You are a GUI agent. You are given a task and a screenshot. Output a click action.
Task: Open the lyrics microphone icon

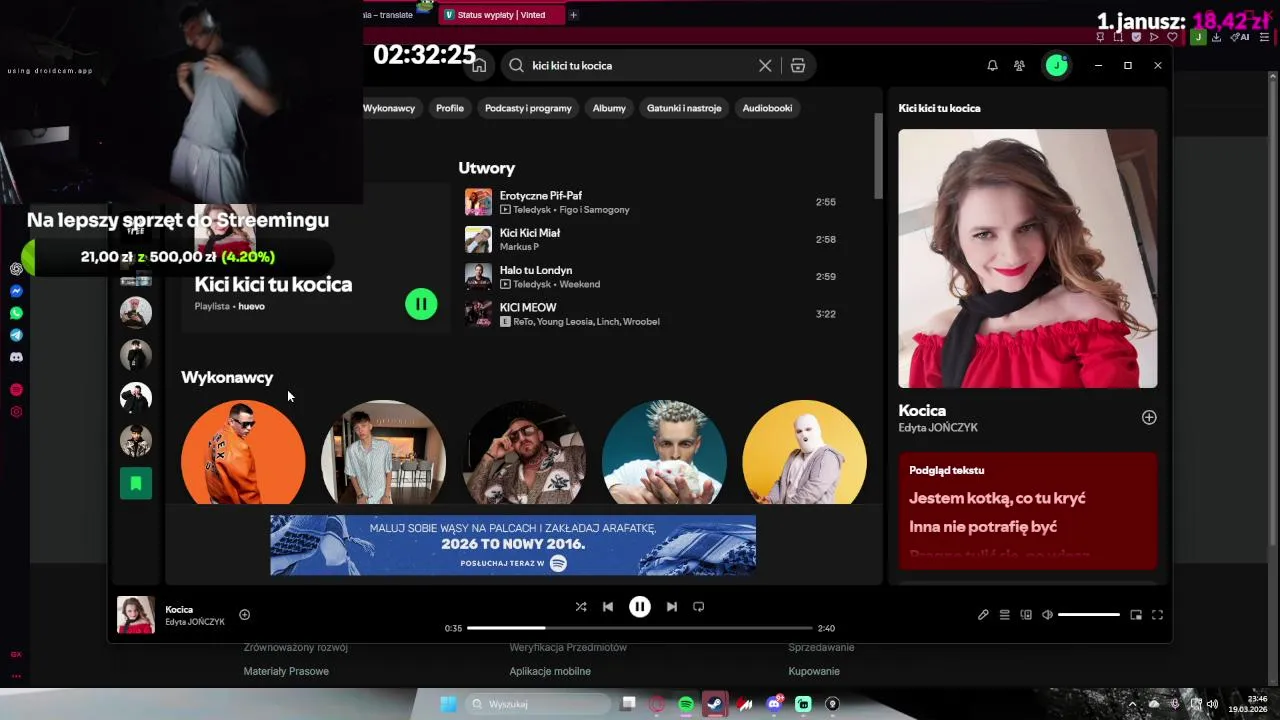[x=983, y=615]
